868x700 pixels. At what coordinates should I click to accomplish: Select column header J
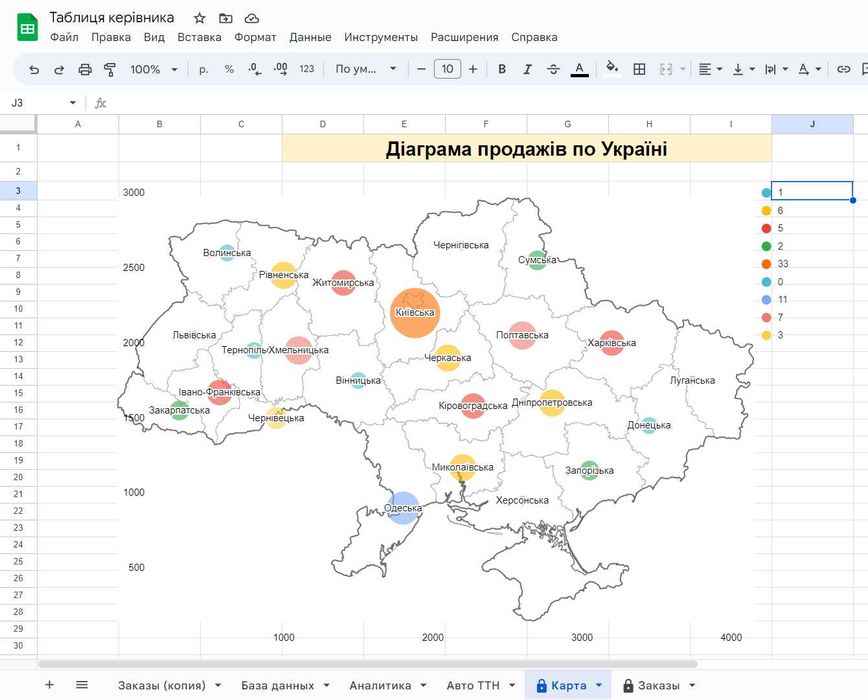(813, 124)
